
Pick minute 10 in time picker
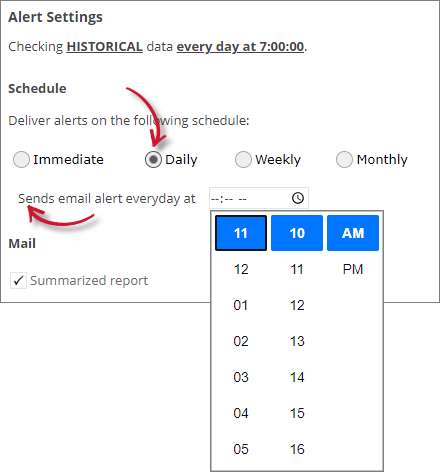[297, 233]
